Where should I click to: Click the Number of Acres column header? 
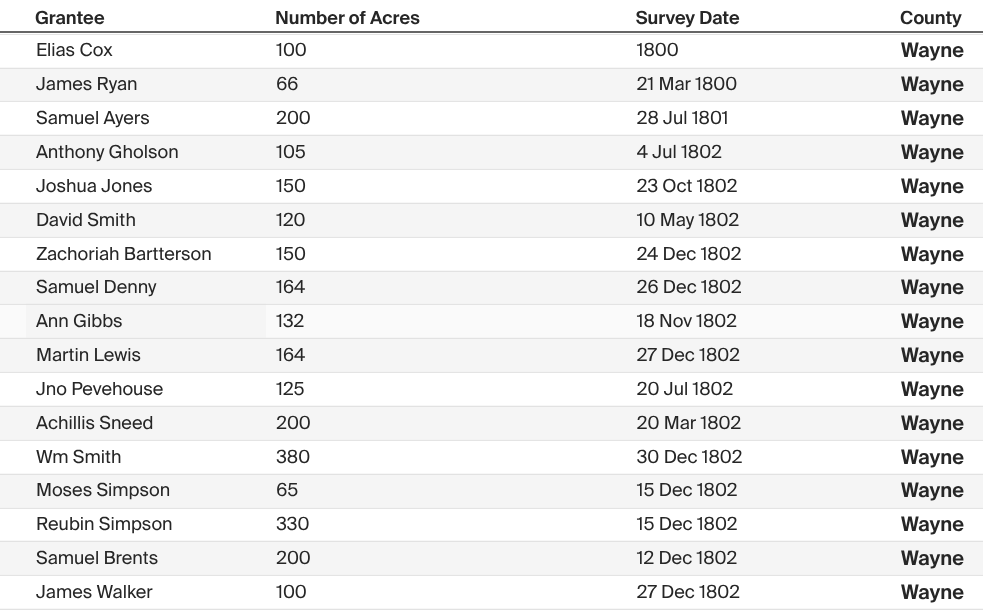point(347,18)
